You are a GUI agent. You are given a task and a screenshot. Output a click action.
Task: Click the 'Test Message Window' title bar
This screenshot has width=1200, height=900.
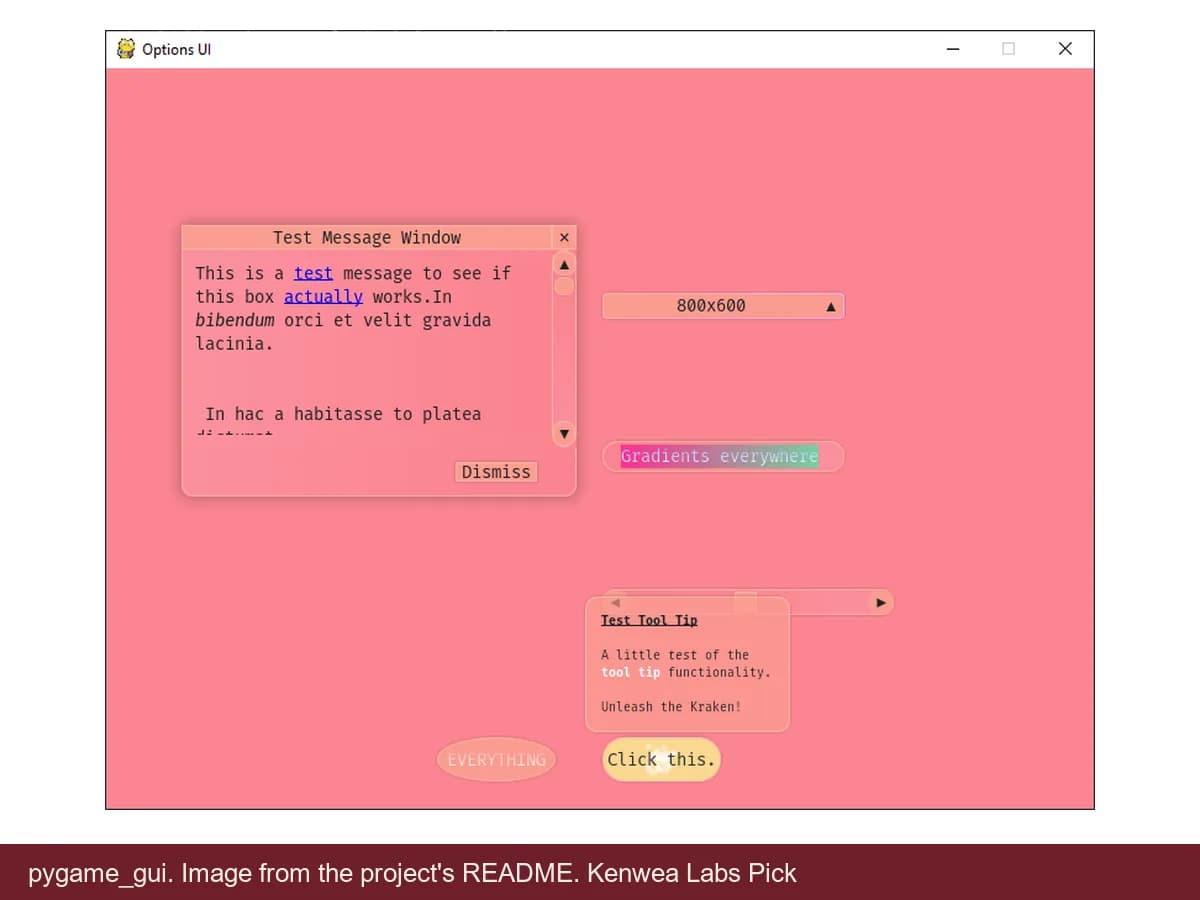pyautogui.click(x=367, y=237)
